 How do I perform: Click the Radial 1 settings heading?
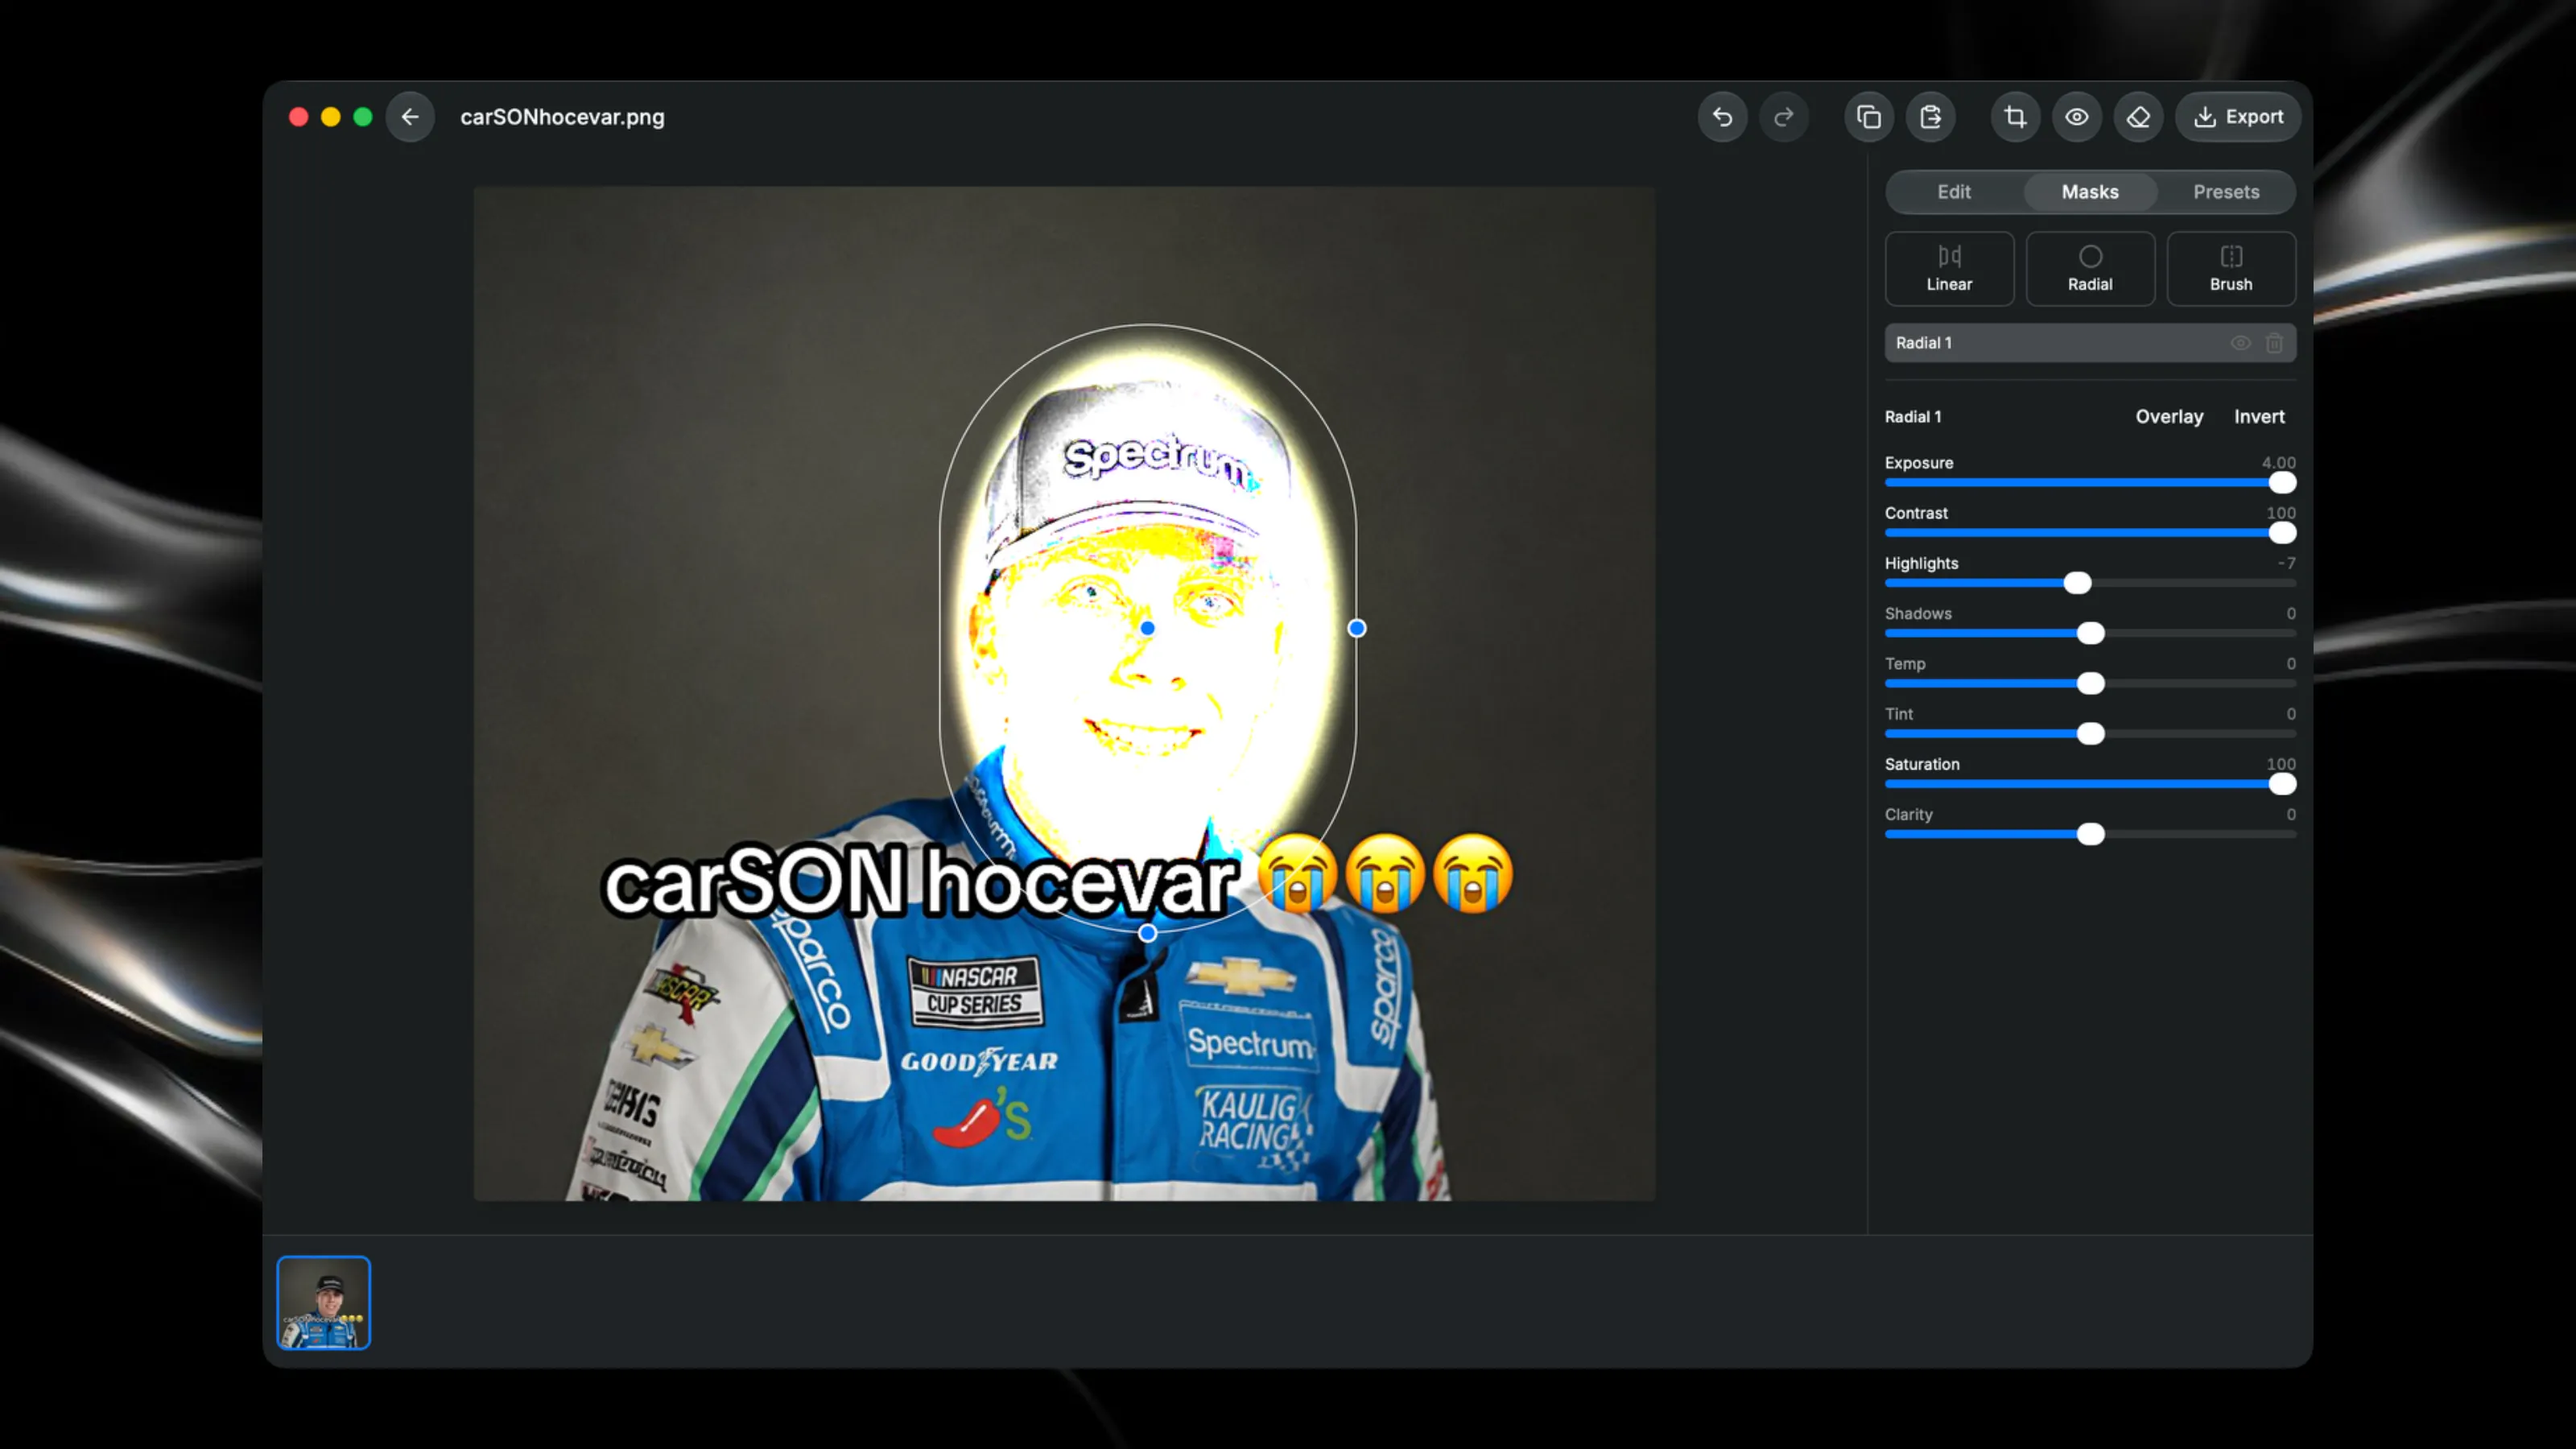(1912, 417)
